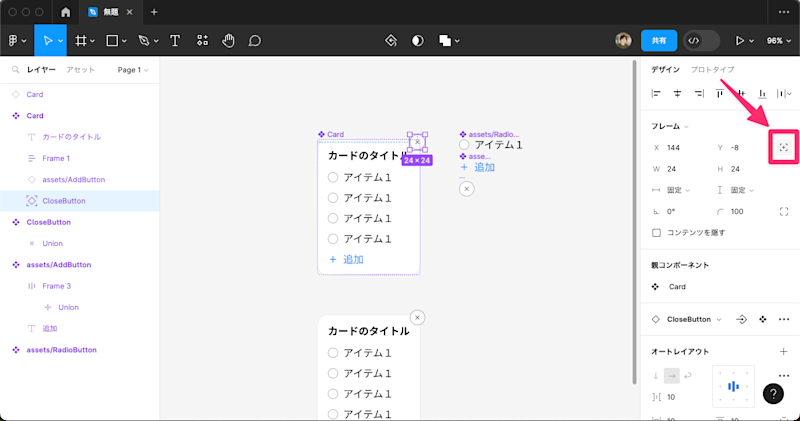The image size is (800, 421).
Task: Open the help question mark button
Action: pos(773,393)
